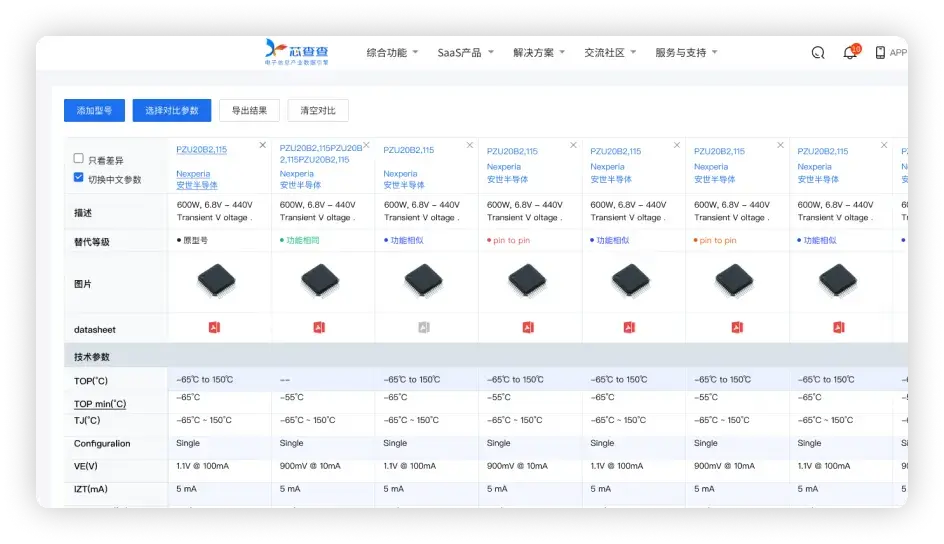Click chip image in 原型号 column
This screenshot has width=944, height=544.
click(x=216, y=280)
